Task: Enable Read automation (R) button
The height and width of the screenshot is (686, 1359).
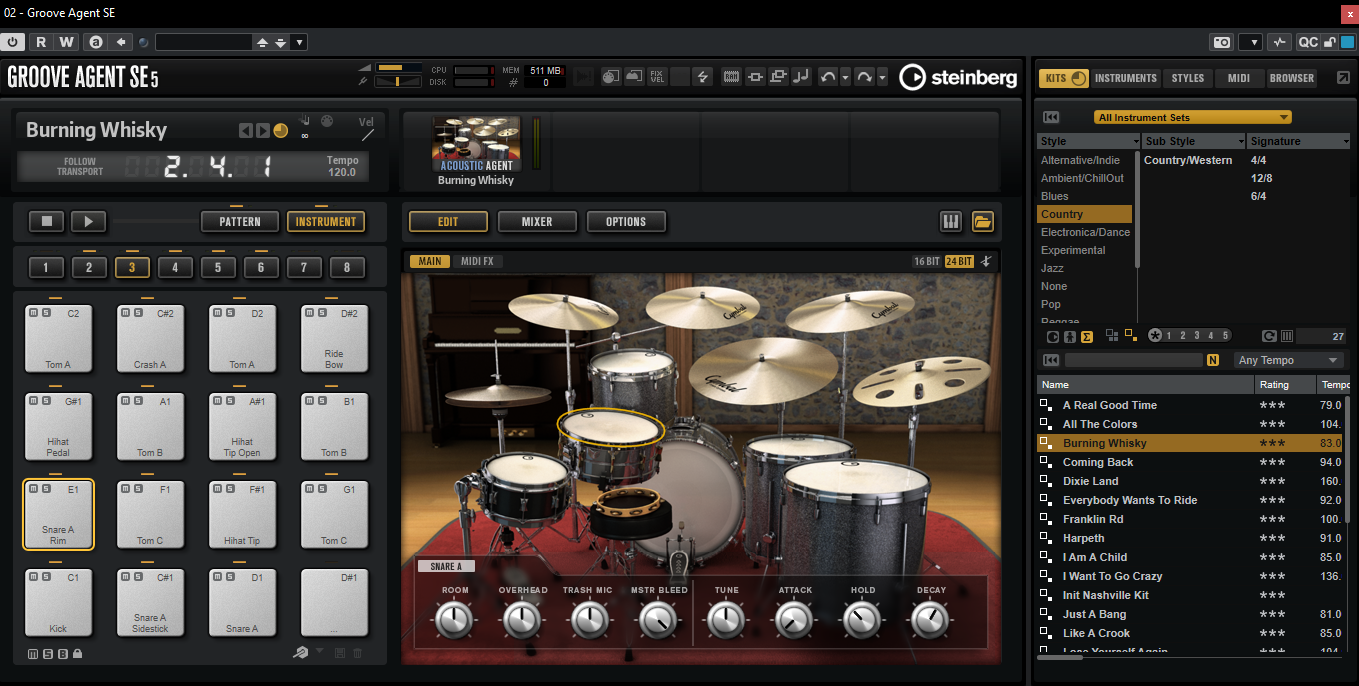Action: point(41,42)
